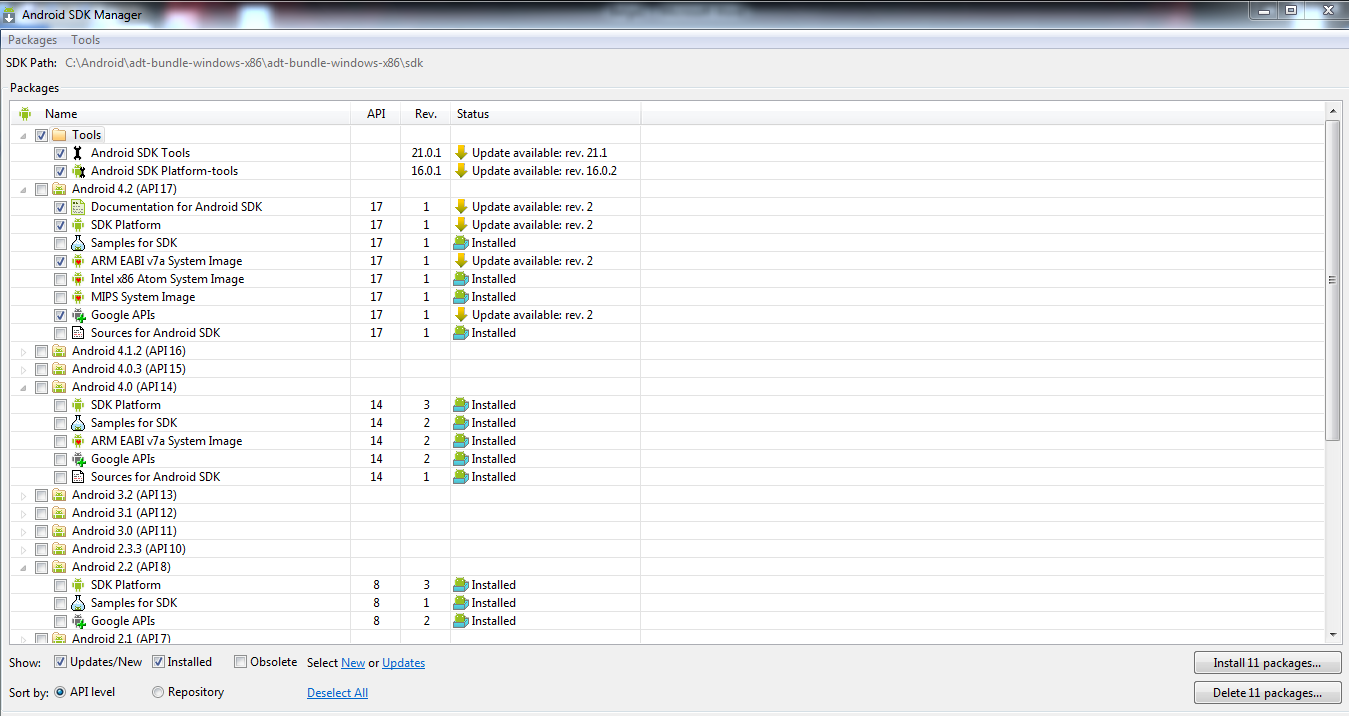Collapse the Android 4.2 (API 17) node

point(24,189)
